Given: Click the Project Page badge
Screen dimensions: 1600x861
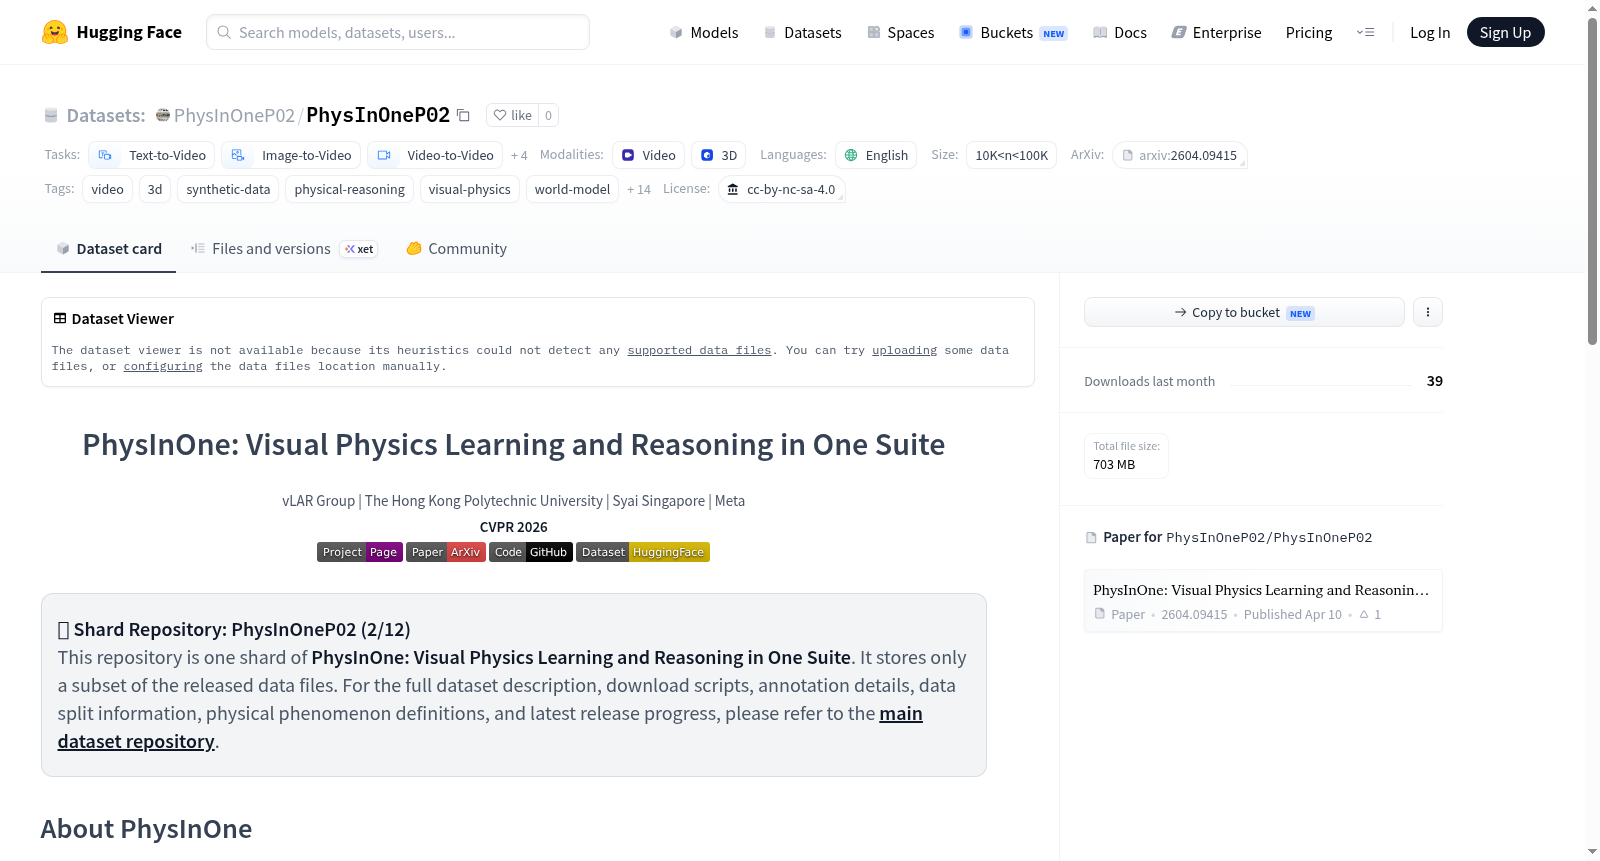Looking at the screenshot, I should click(360, 552).
